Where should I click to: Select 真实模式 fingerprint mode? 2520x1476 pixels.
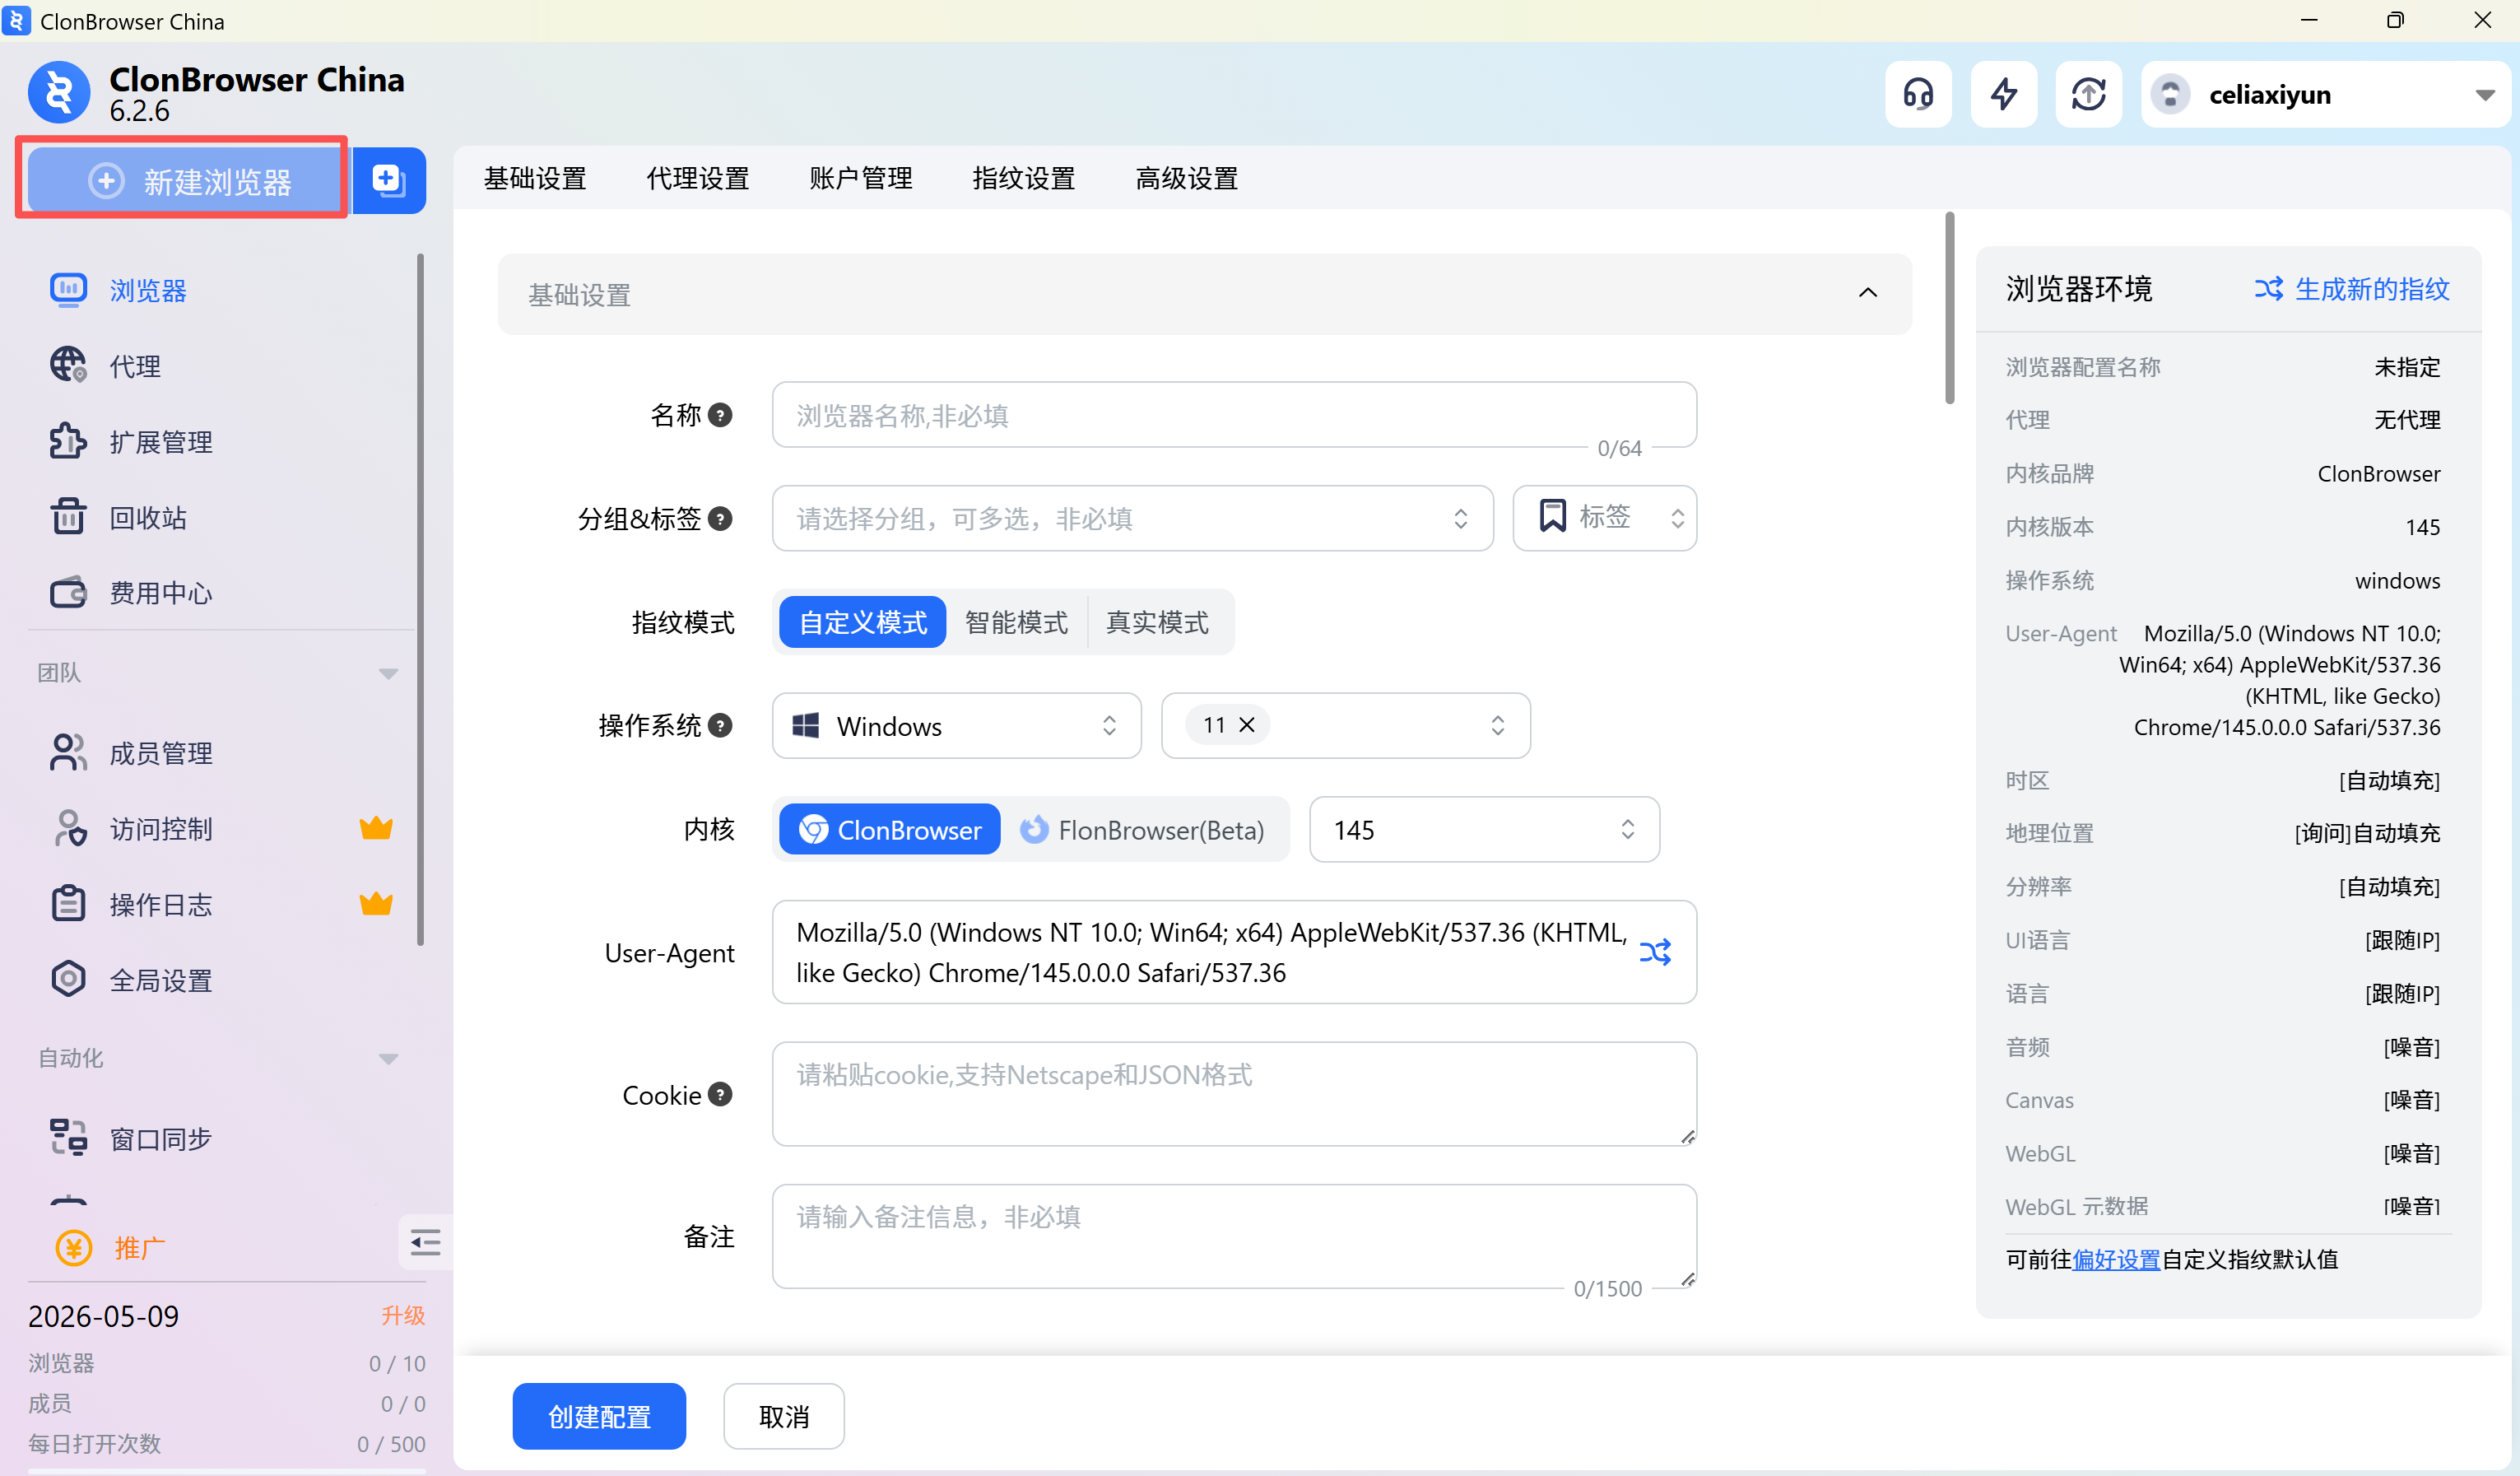[x=1157, y=622]
